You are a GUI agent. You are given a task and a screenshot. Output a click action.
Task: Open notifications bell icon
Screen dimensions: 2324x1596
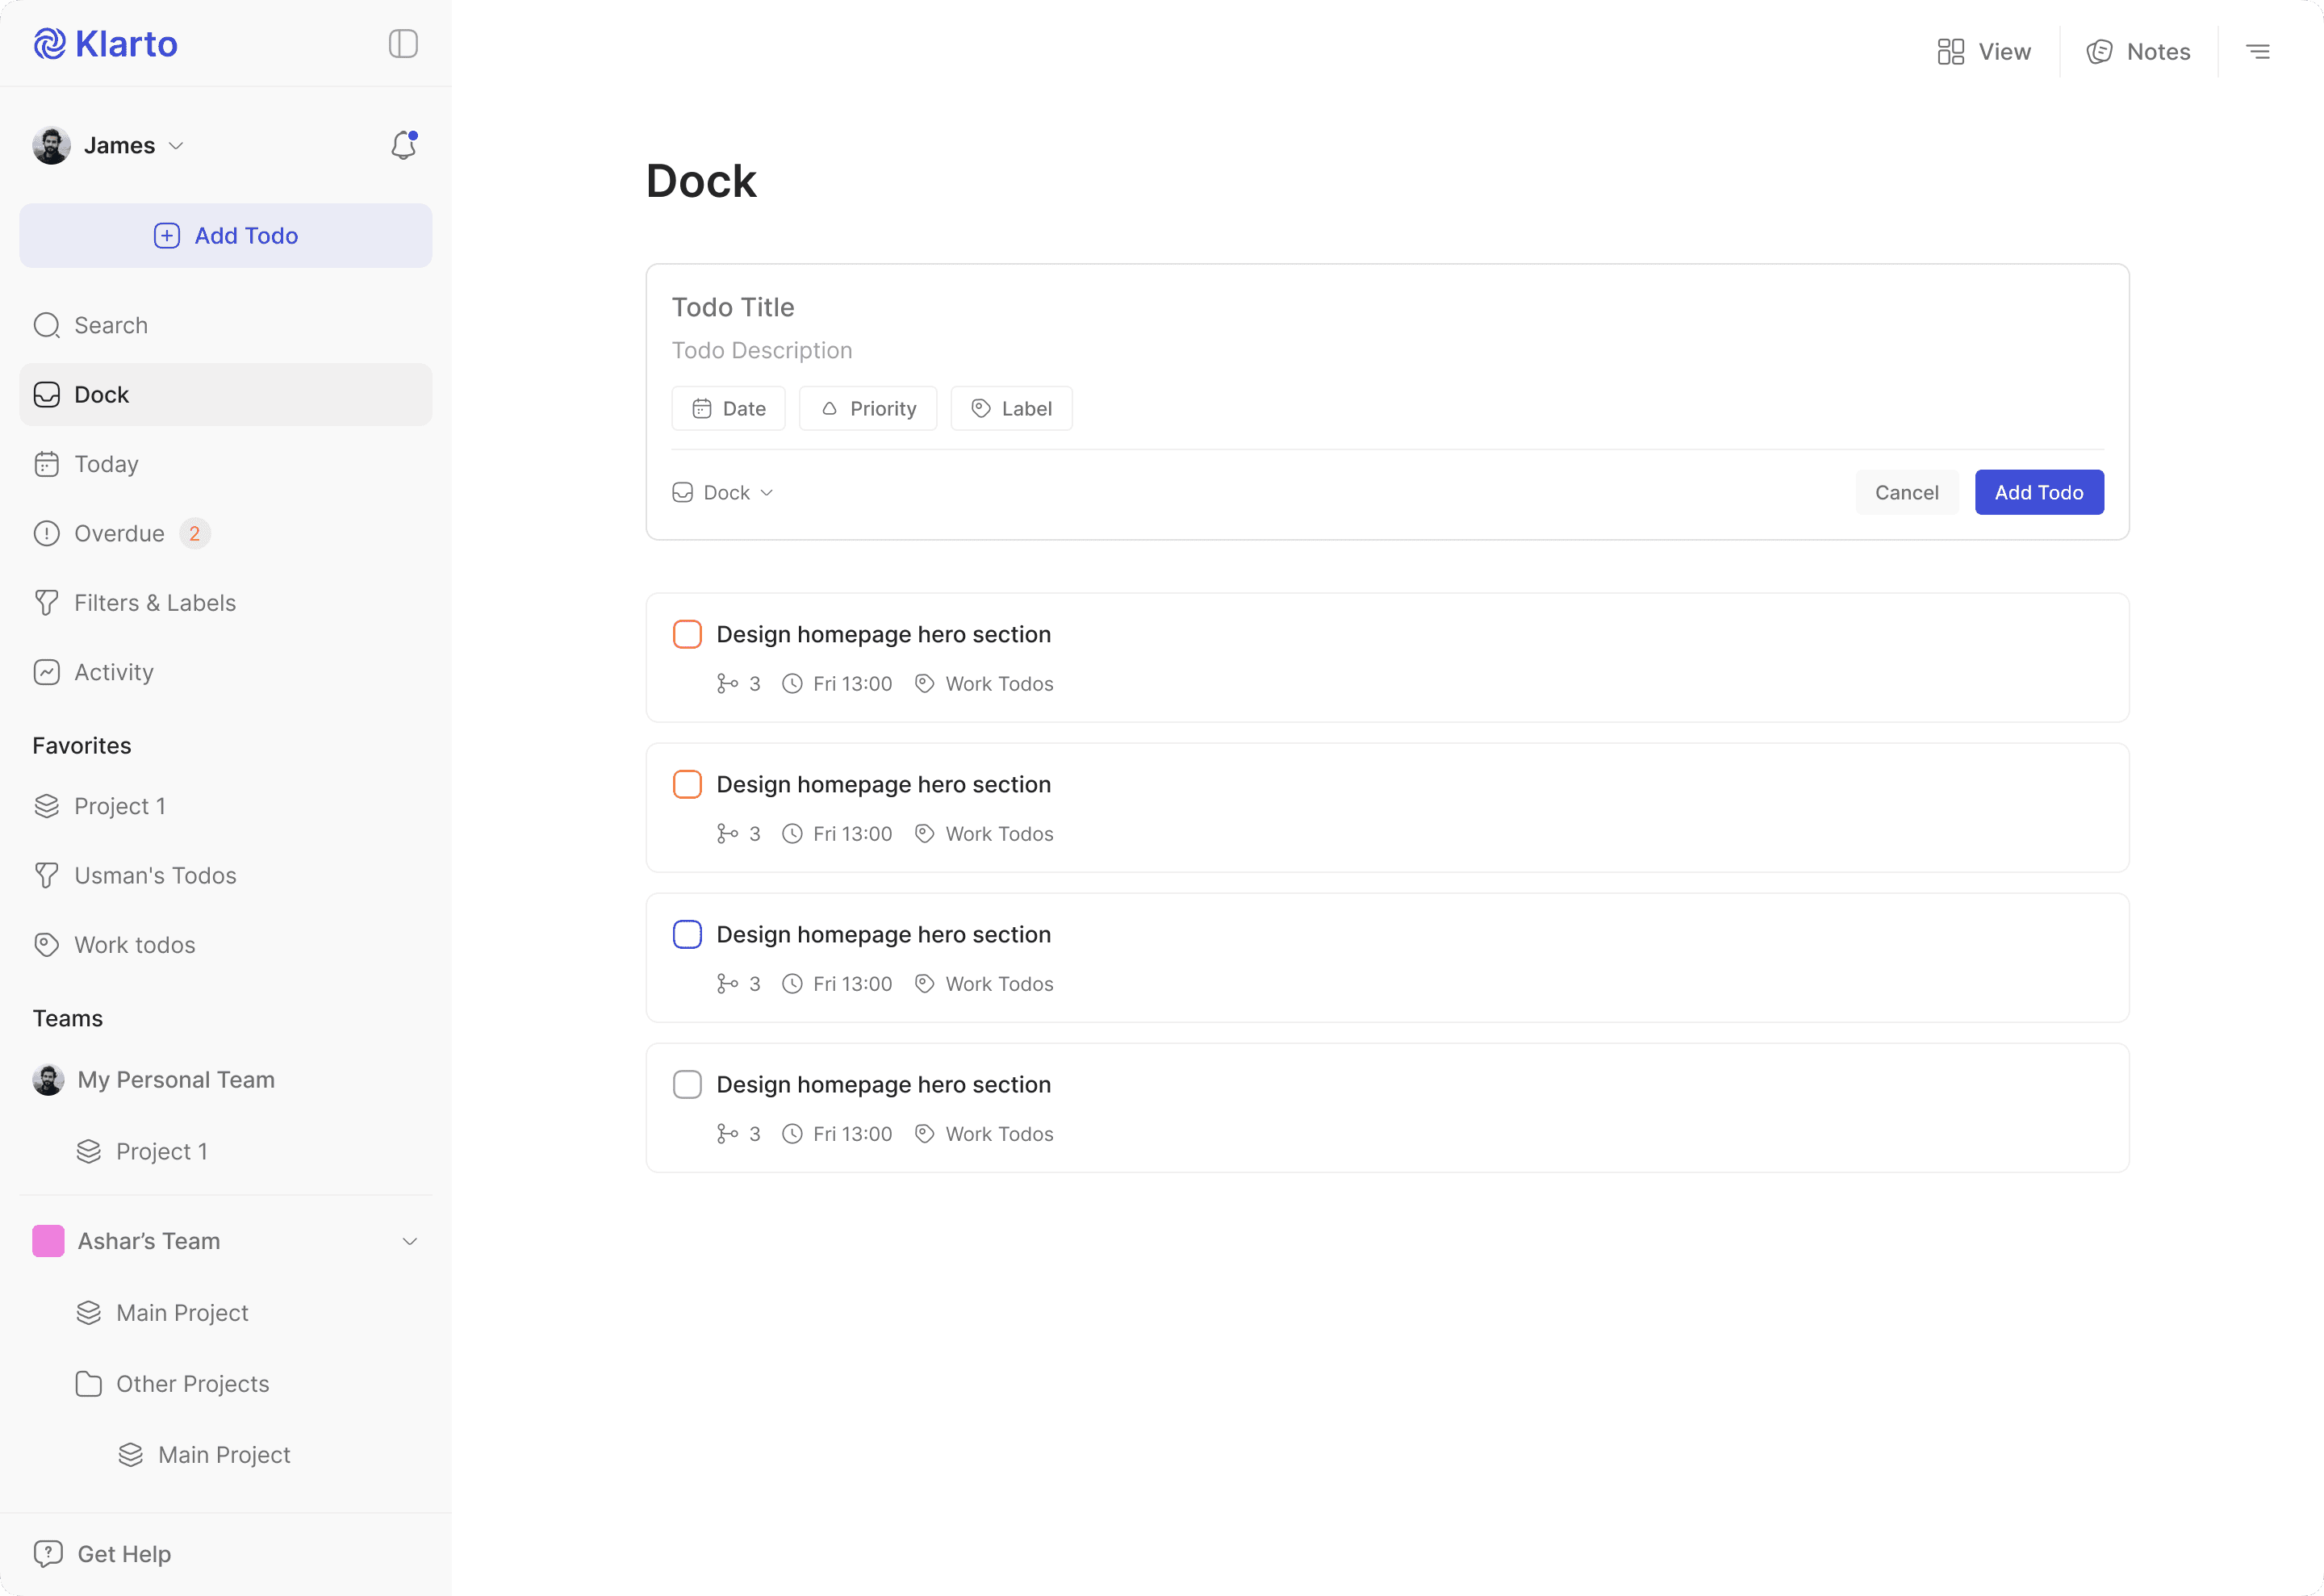coord(403,145)
